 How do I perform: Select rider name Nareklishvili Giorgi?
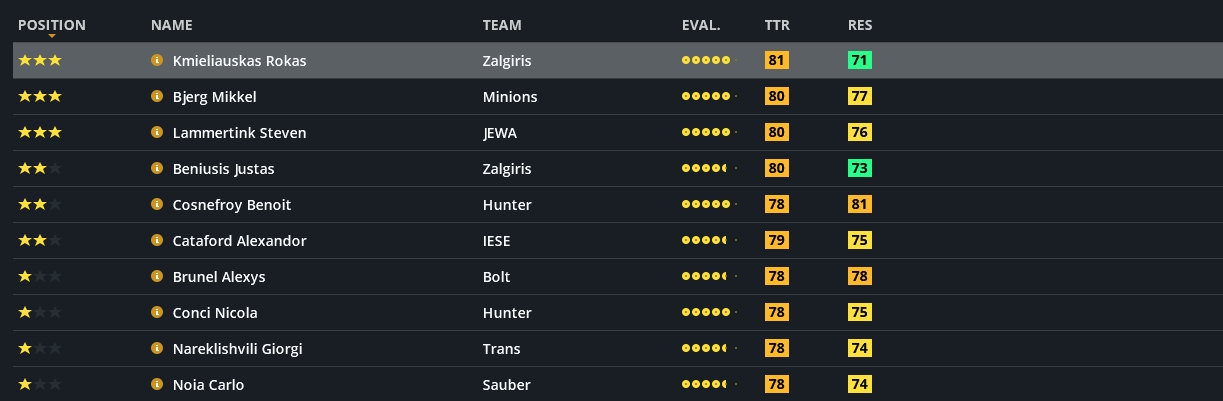[237, 349]
